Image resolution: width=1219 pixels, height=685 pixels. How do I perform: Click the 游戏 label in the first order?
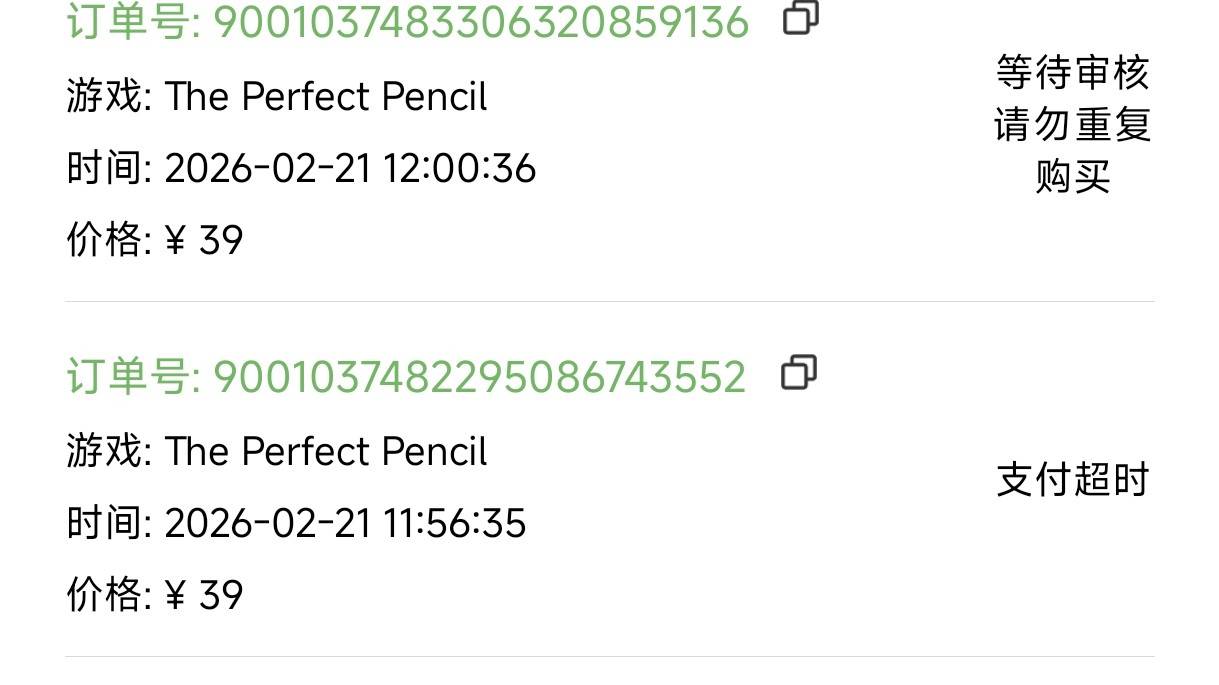(x=106, y=97)
